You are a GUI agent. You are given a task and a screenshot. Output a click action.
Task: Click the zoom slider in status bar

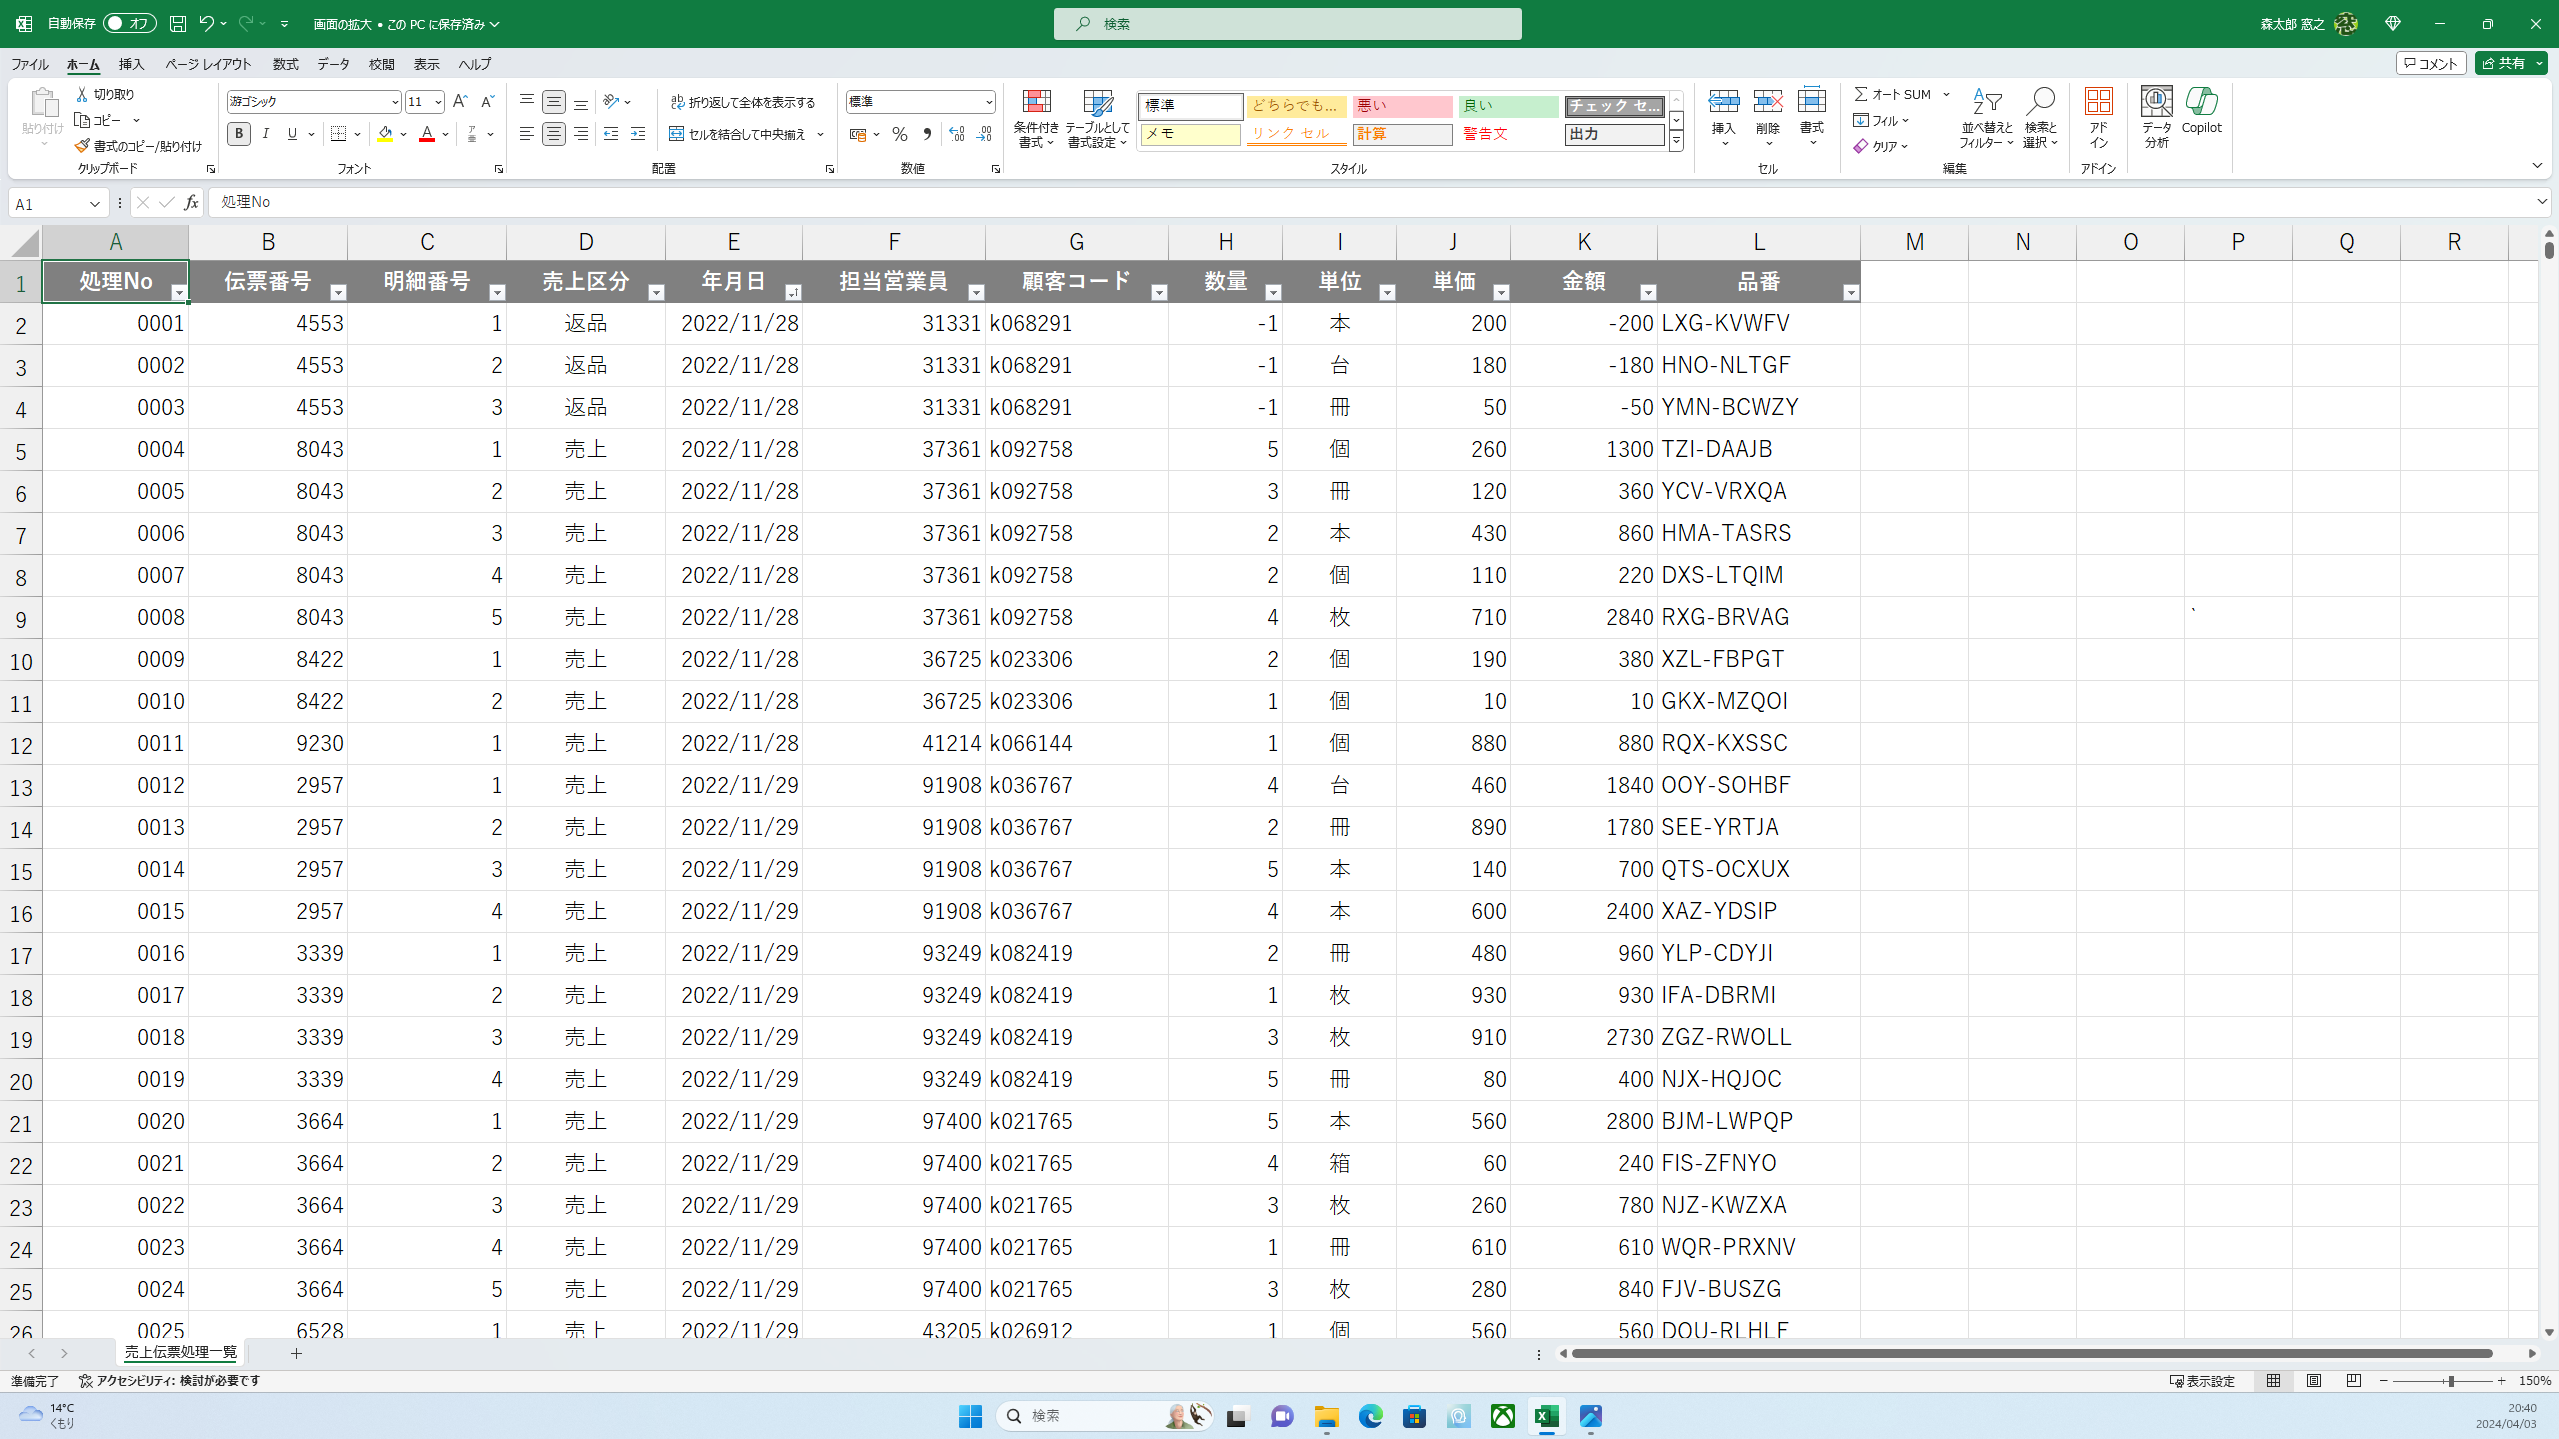(2450, 1381)
